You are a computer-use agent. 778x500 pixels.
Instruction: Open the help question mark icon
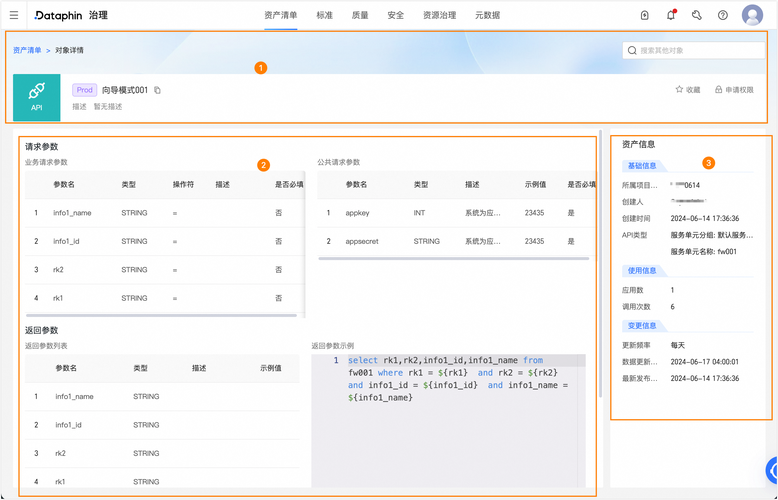(723, 15)
